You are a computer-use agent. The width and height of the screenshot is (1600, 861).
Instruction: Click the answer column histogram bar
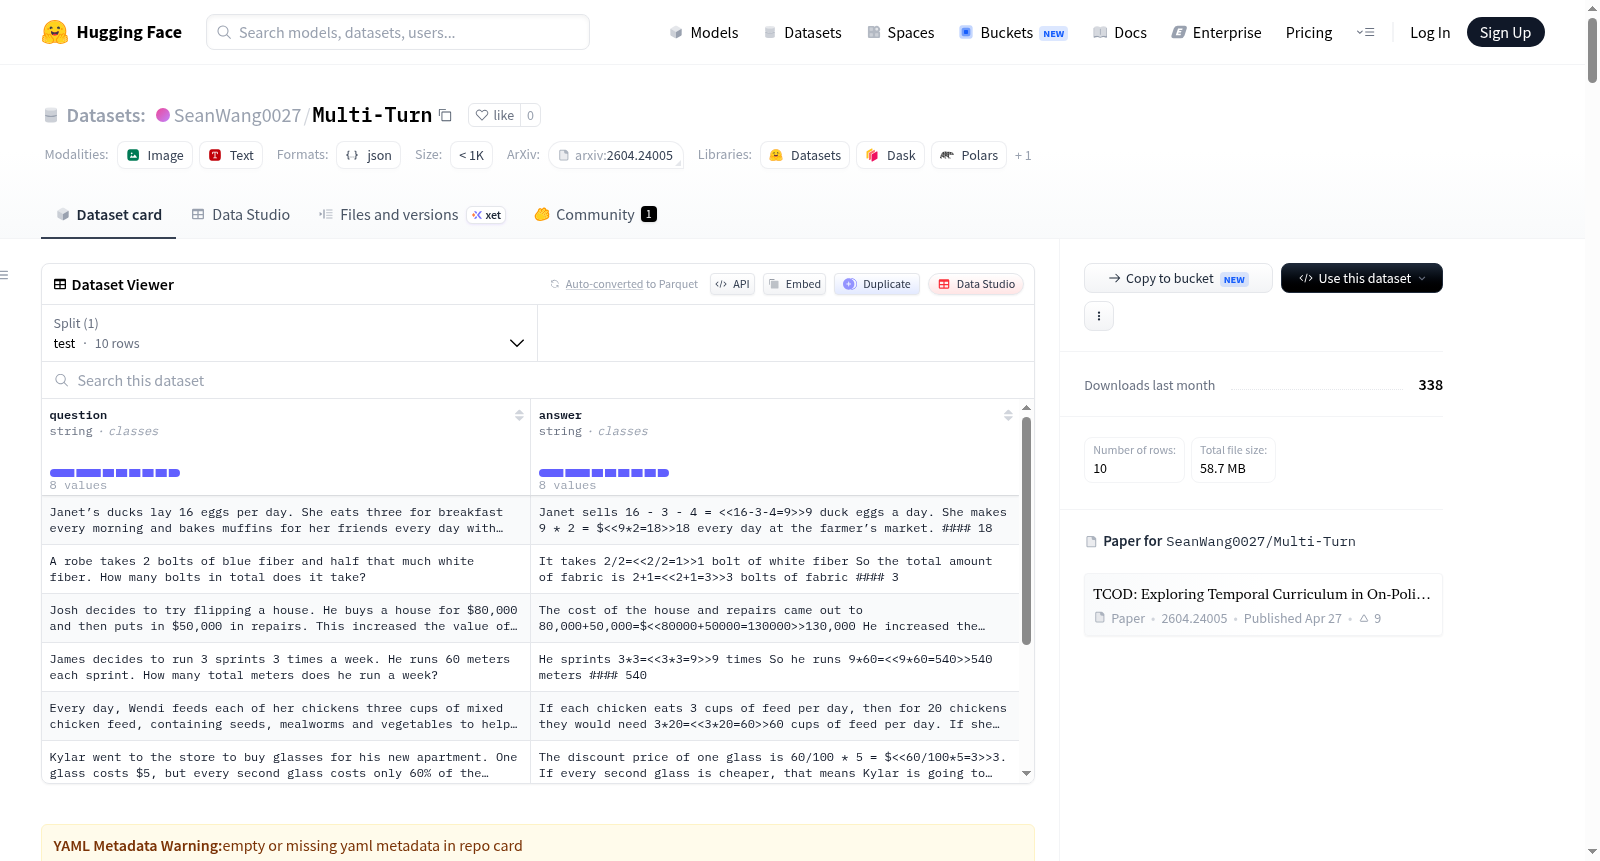(604, 472)
